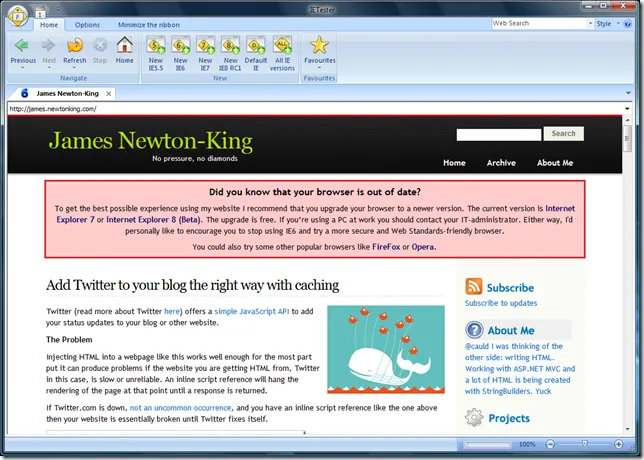The image size is (644, 460).
Task: Click the Refresh page icon
Action: click(75, 45)
